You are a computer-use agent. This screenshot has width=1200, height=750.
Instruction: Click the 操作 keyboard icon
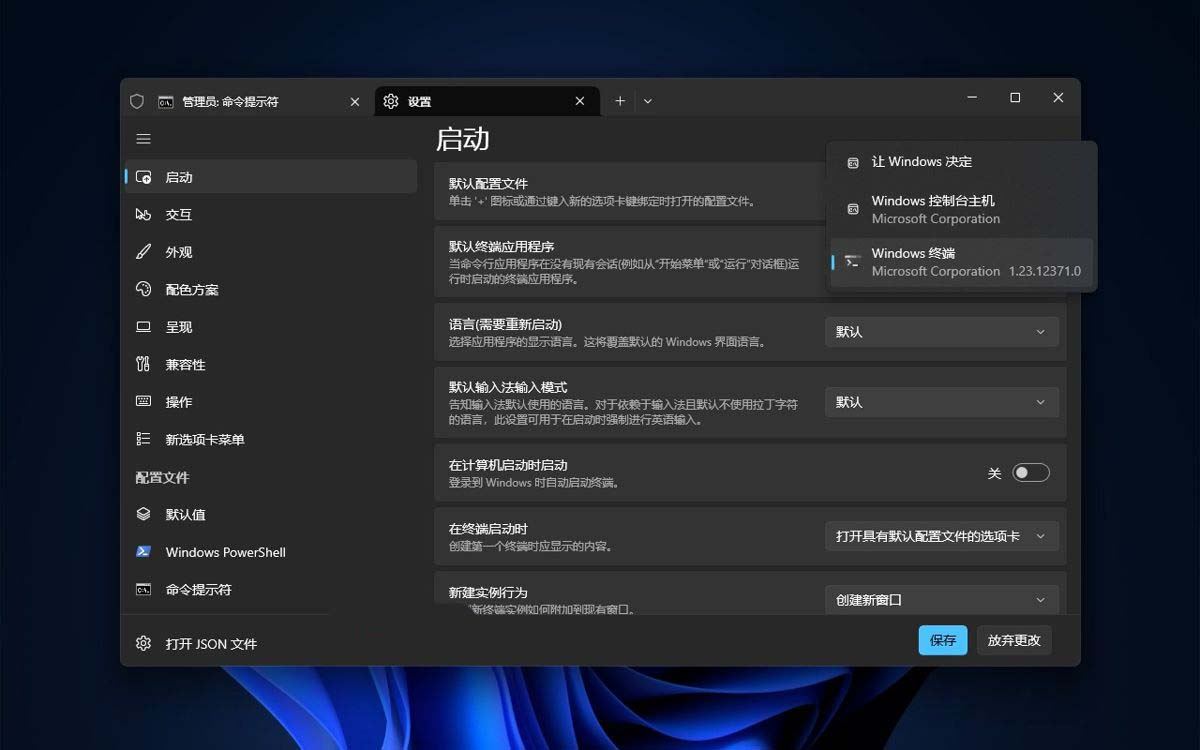pyautogui.click(x=144, y=402)
